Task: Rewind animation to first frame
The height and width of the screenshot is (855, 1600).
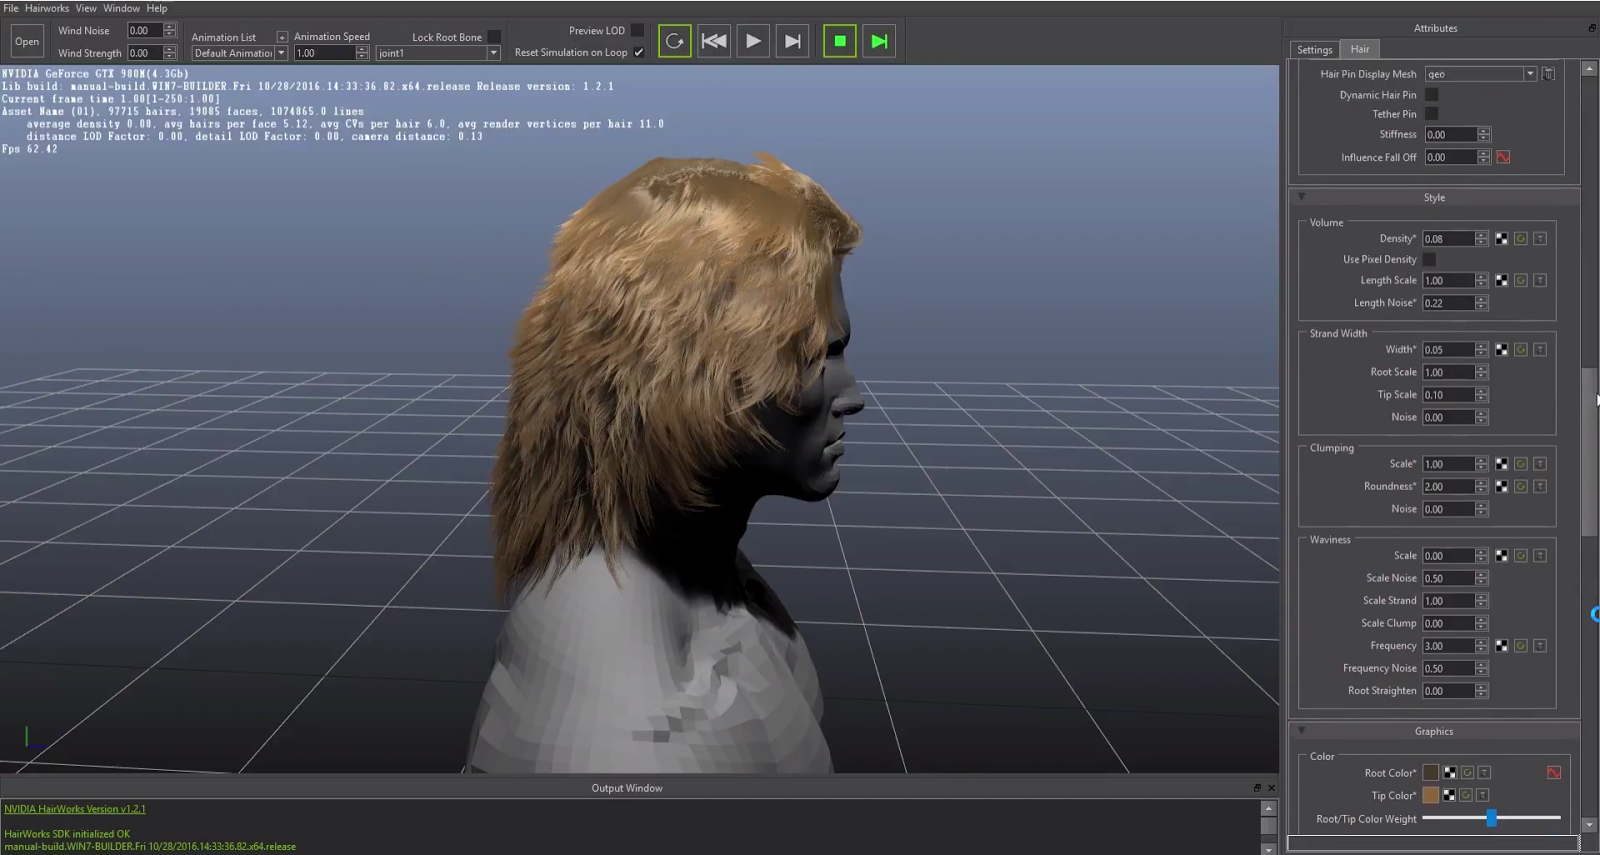Action: pos(714,41)
